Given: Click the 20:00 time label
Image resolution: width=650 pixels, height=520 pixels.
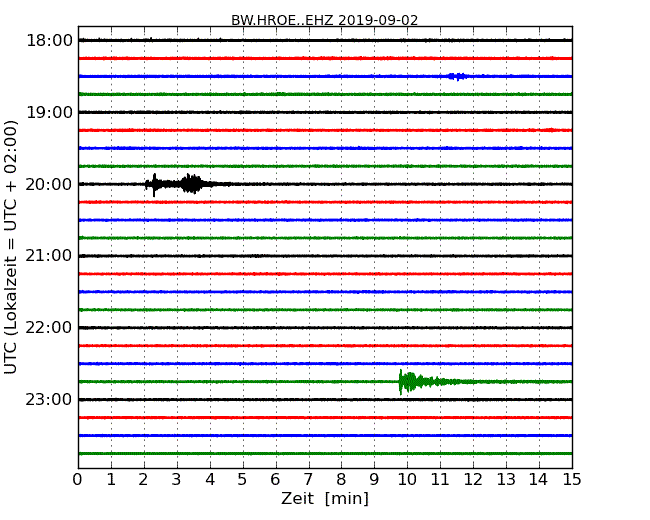Looking at the screenshot, I should 49,184.
